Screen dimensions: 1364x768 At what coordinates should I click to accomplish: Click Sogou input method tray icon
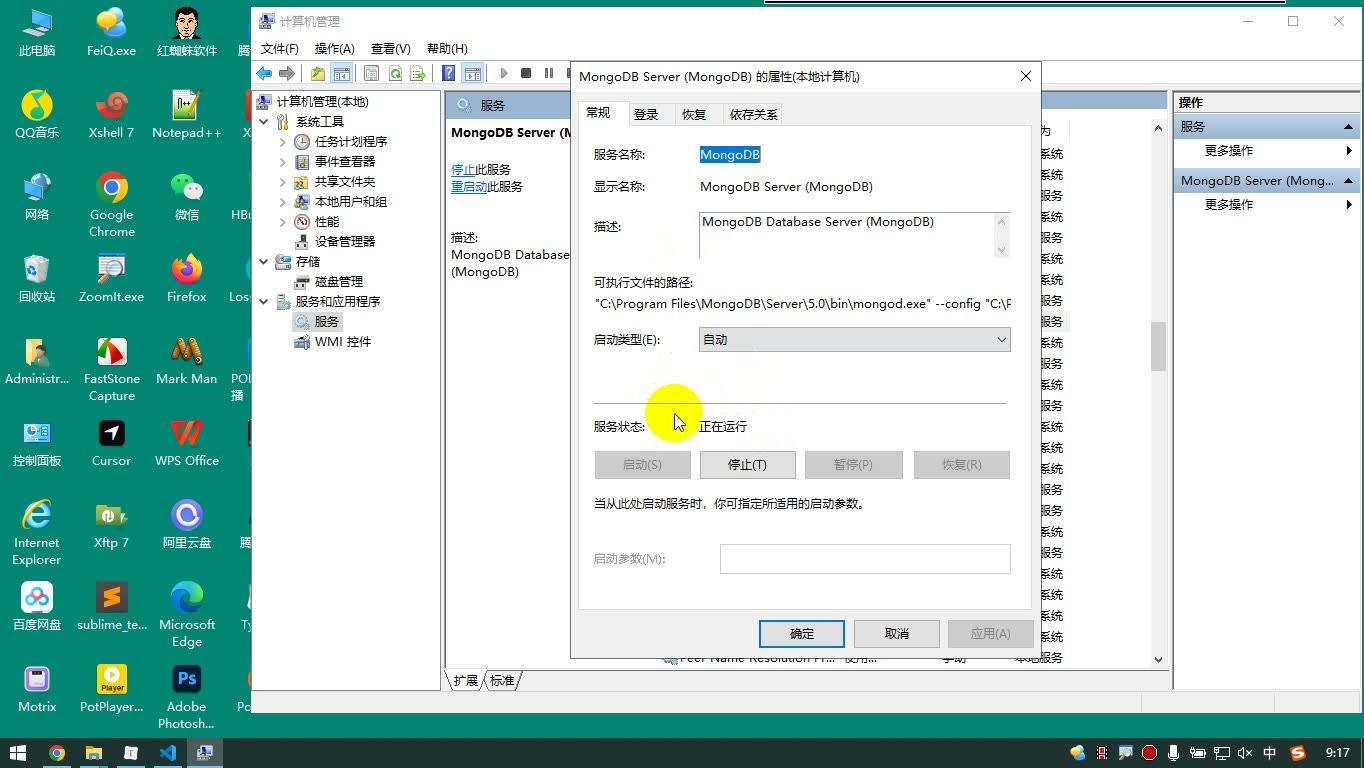[1298, 753]
